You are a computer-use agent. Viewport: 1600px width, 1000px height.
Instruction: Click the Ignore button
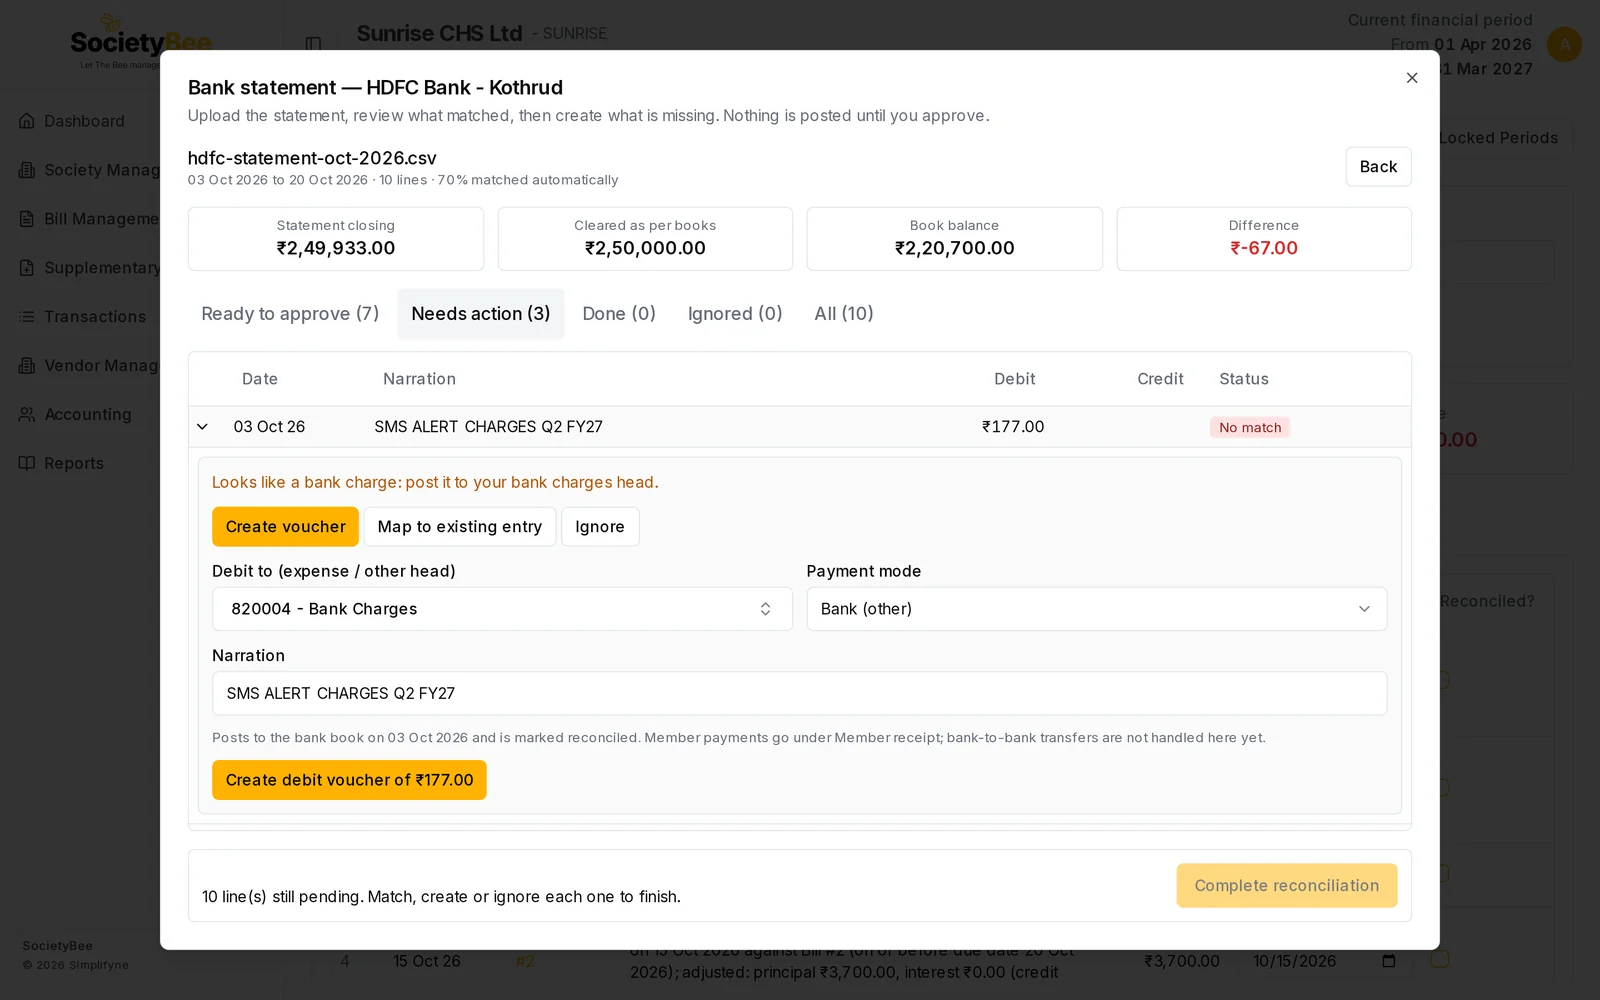[x=600, y=527]
